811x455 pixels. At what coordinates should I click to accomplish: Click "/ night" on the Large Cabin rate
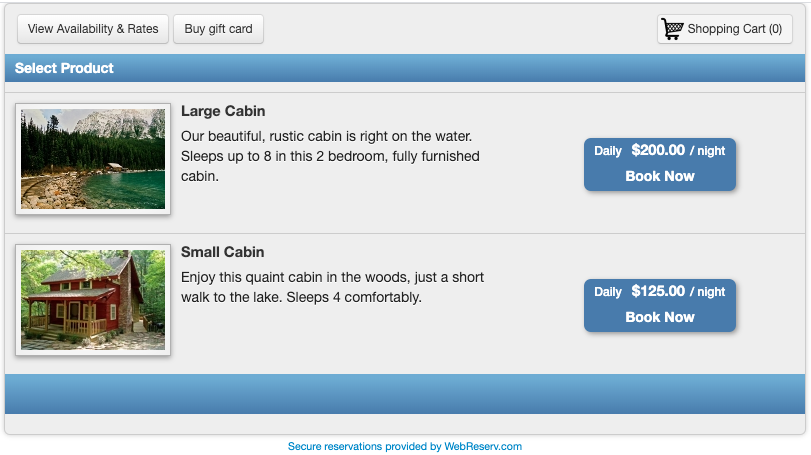point(708,151)
